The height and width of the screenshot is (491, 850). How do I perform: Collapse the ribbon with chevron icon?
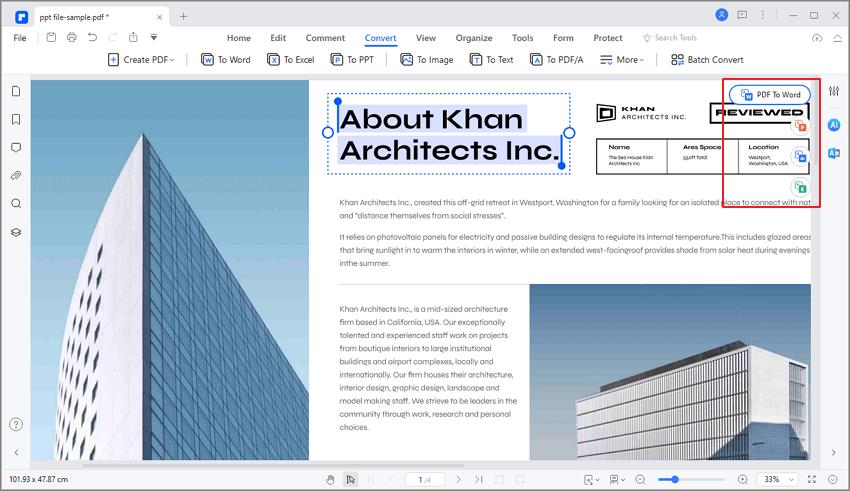point(838,38)
